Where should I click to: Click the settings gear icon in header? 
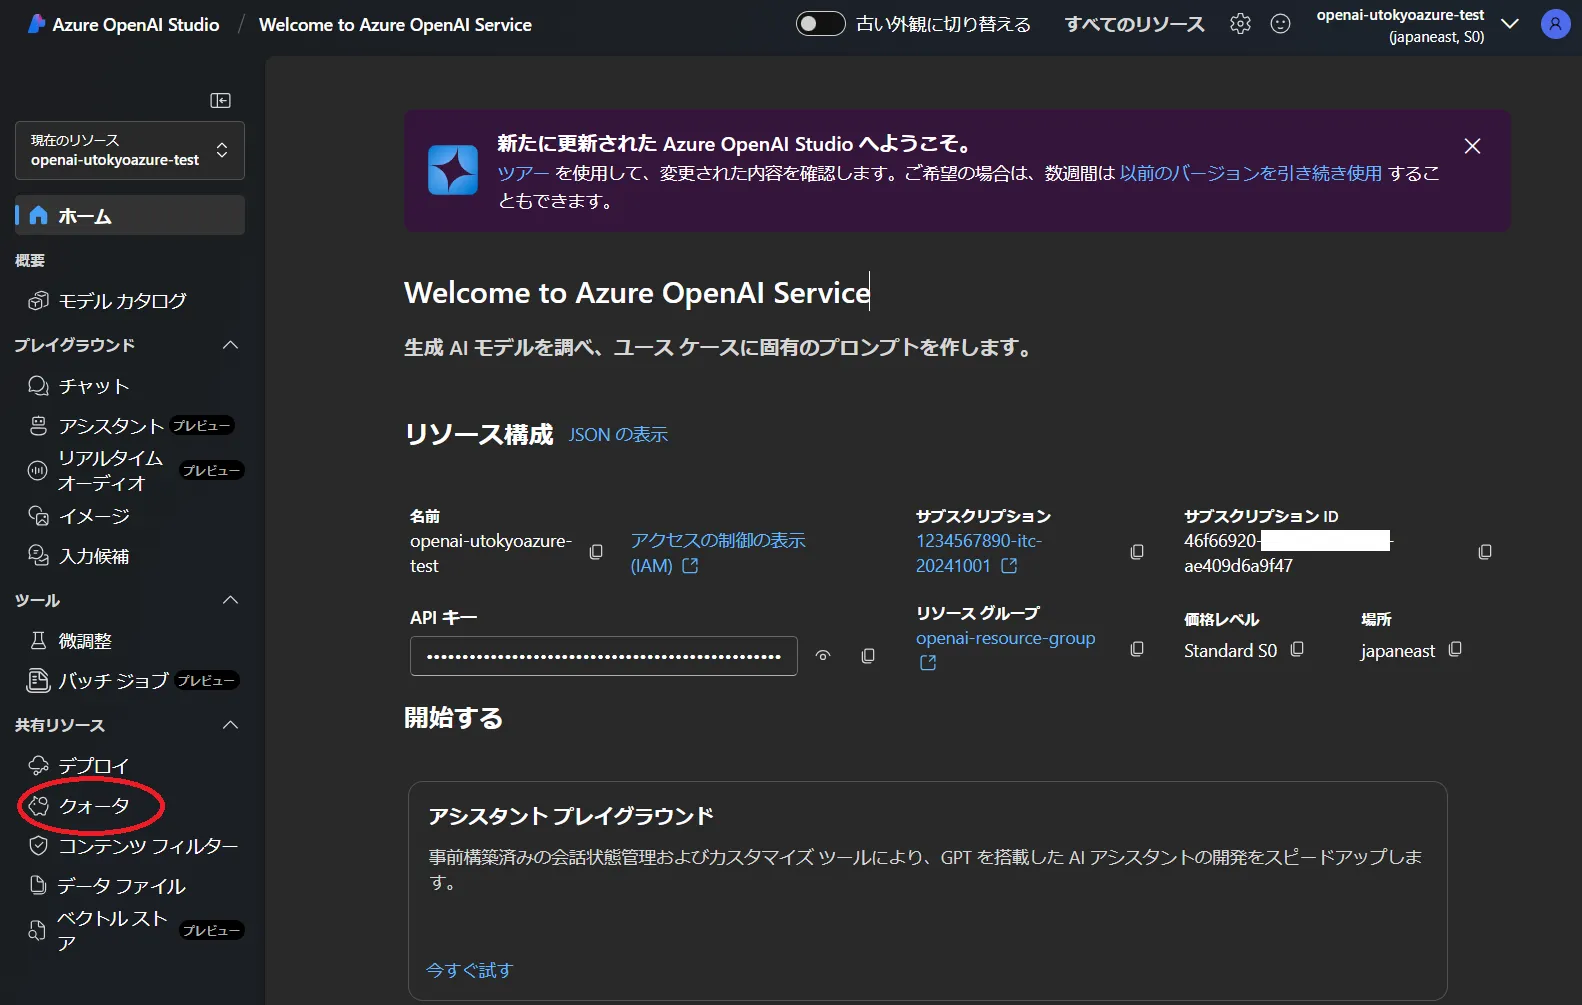(x=1240, y=24)
